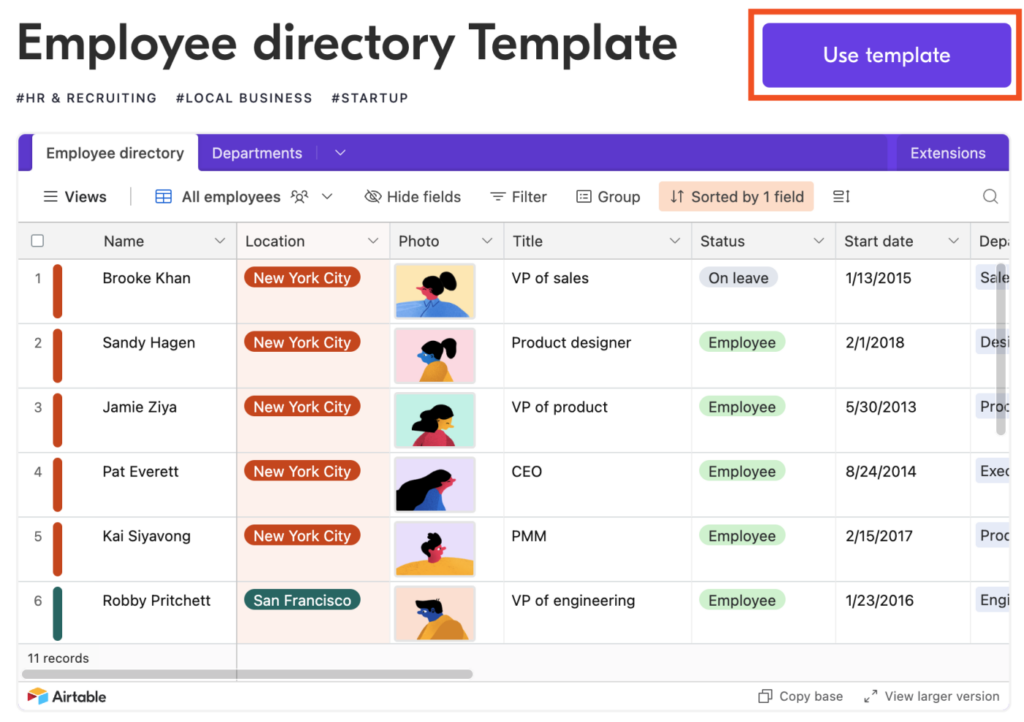The image size is (1024, 722).
Task: Click New York City tag in Pat Everett row
Action: click(302, 471)
